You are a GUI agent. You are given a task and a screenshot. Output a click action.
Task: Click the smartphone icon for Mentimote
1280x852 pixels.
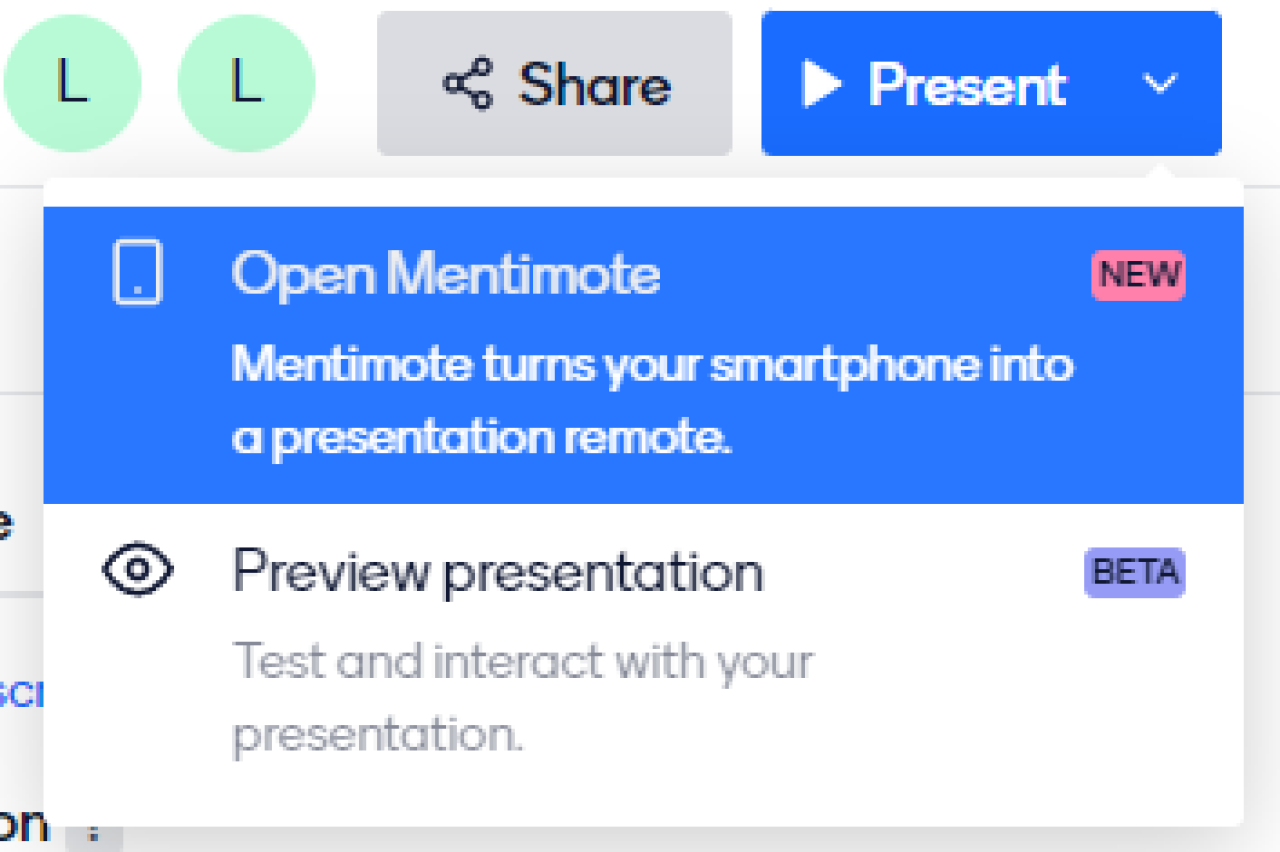pyautogui.click(x=137, y=272)
